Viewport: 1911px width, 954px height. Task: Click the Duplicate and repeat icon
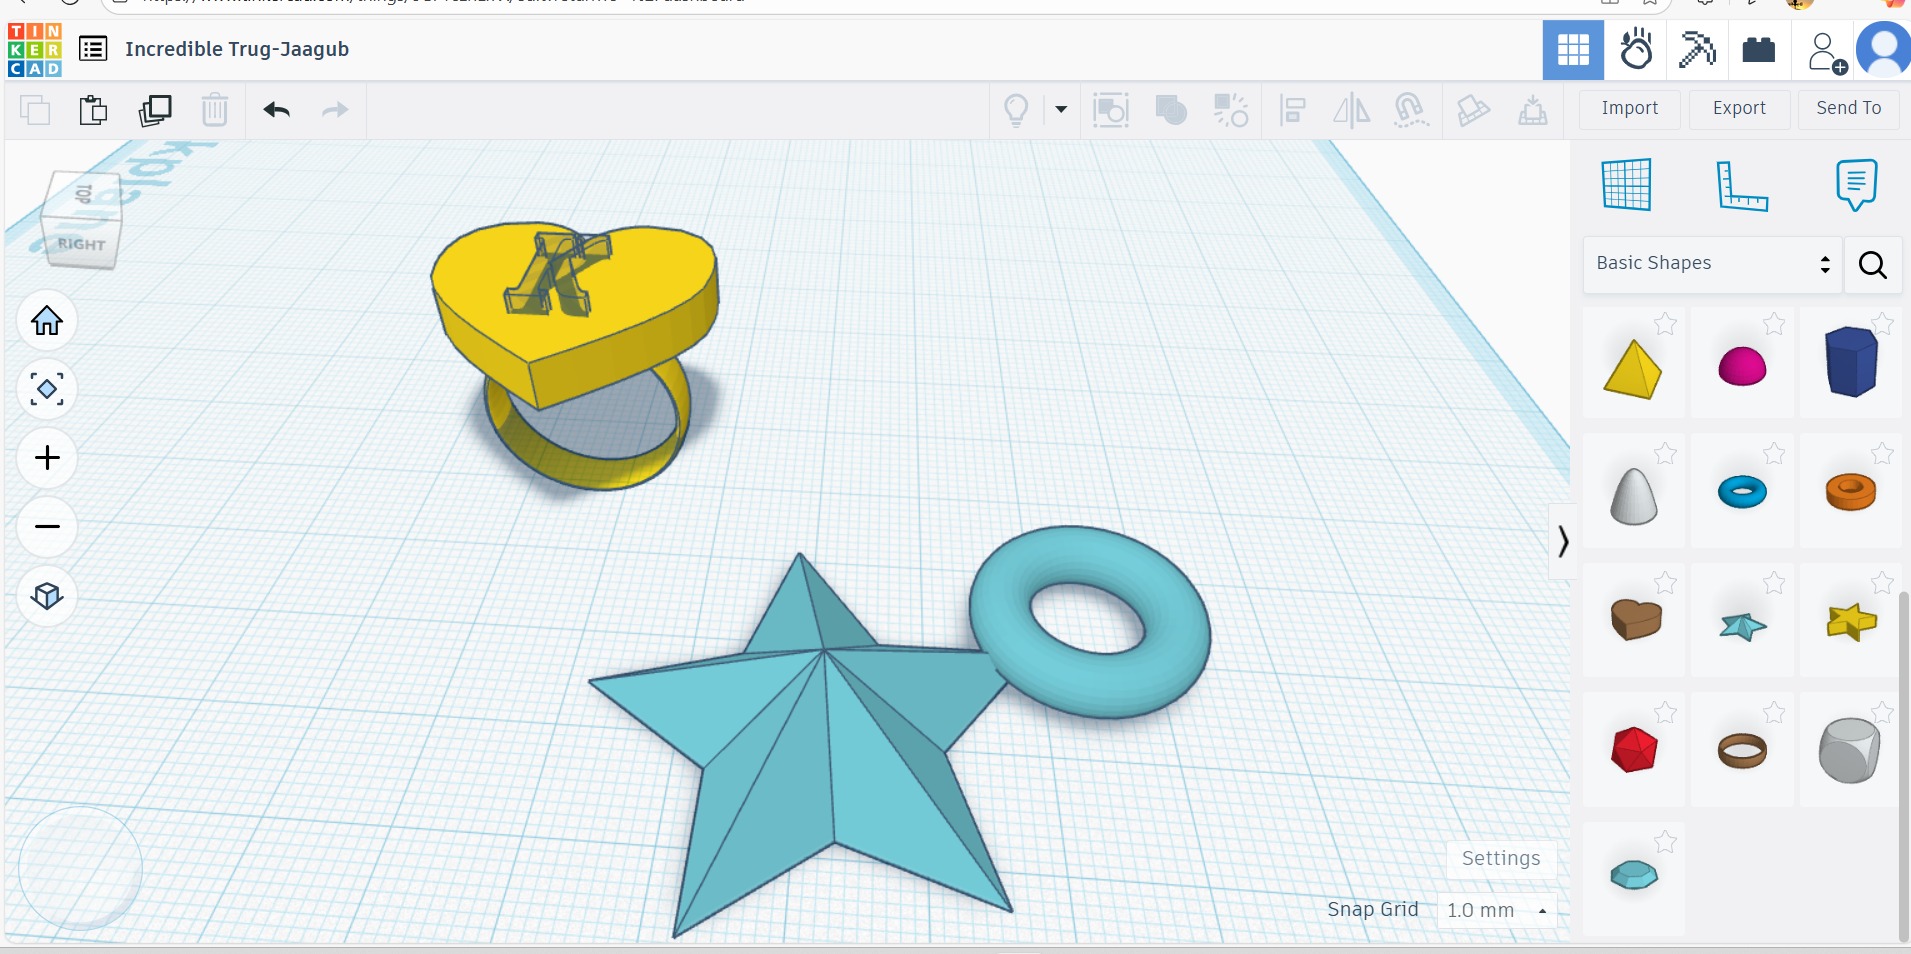tap(155, 110)
